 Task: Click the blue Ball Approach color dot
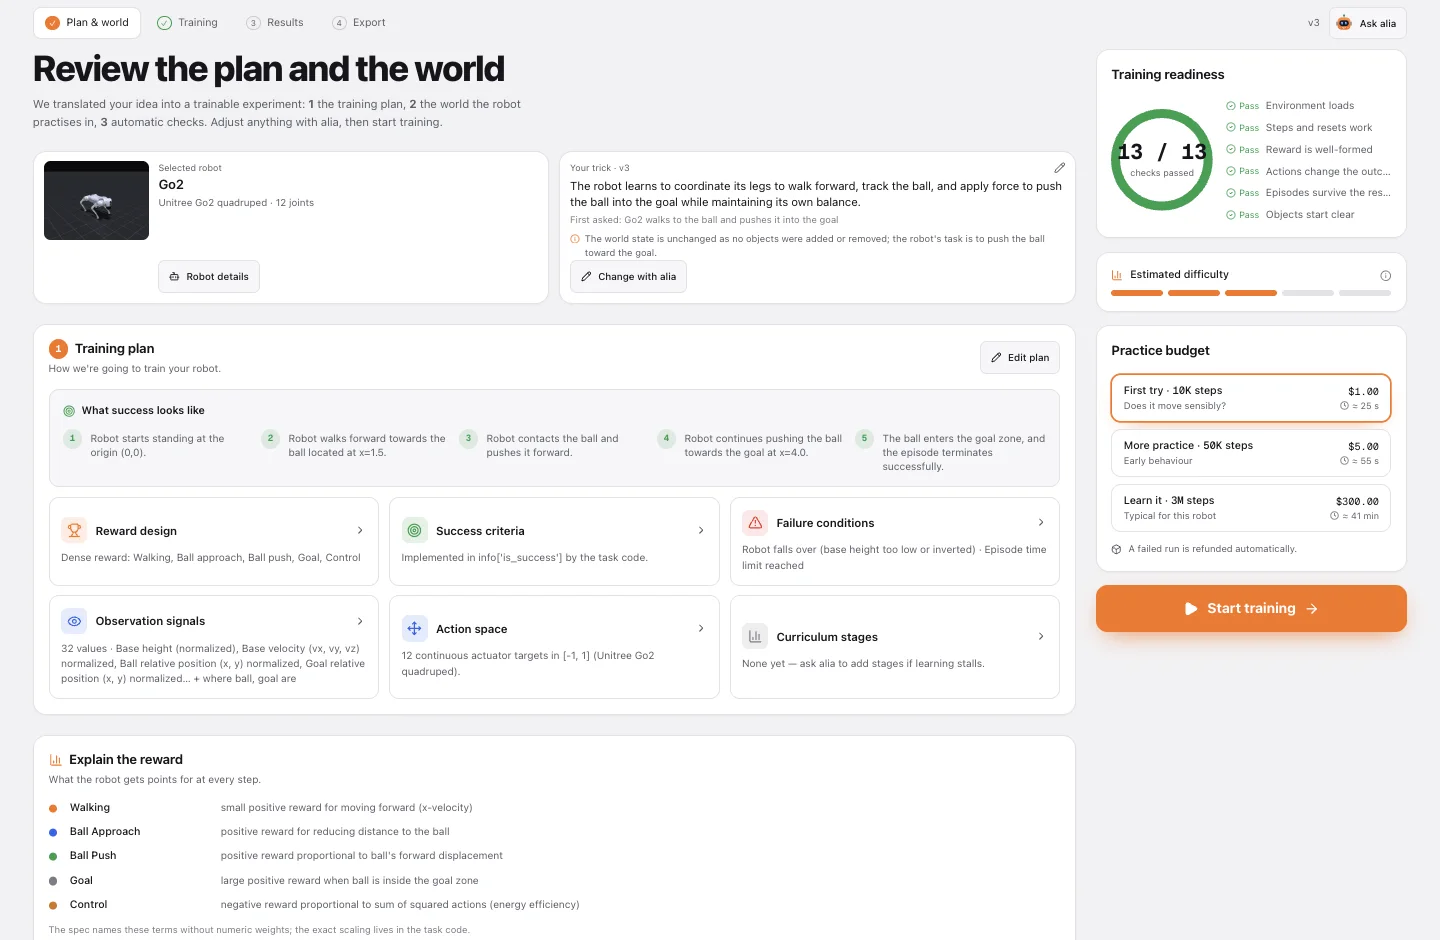(53, 832)
